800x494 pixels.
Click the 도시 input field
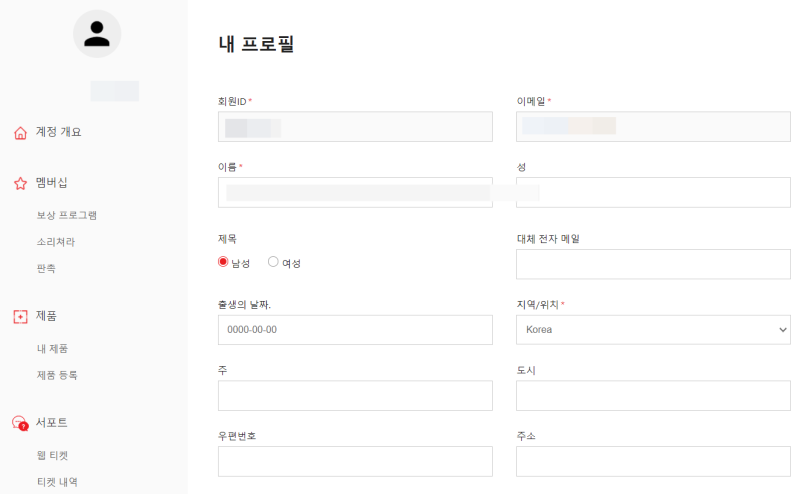click(653, 396)
